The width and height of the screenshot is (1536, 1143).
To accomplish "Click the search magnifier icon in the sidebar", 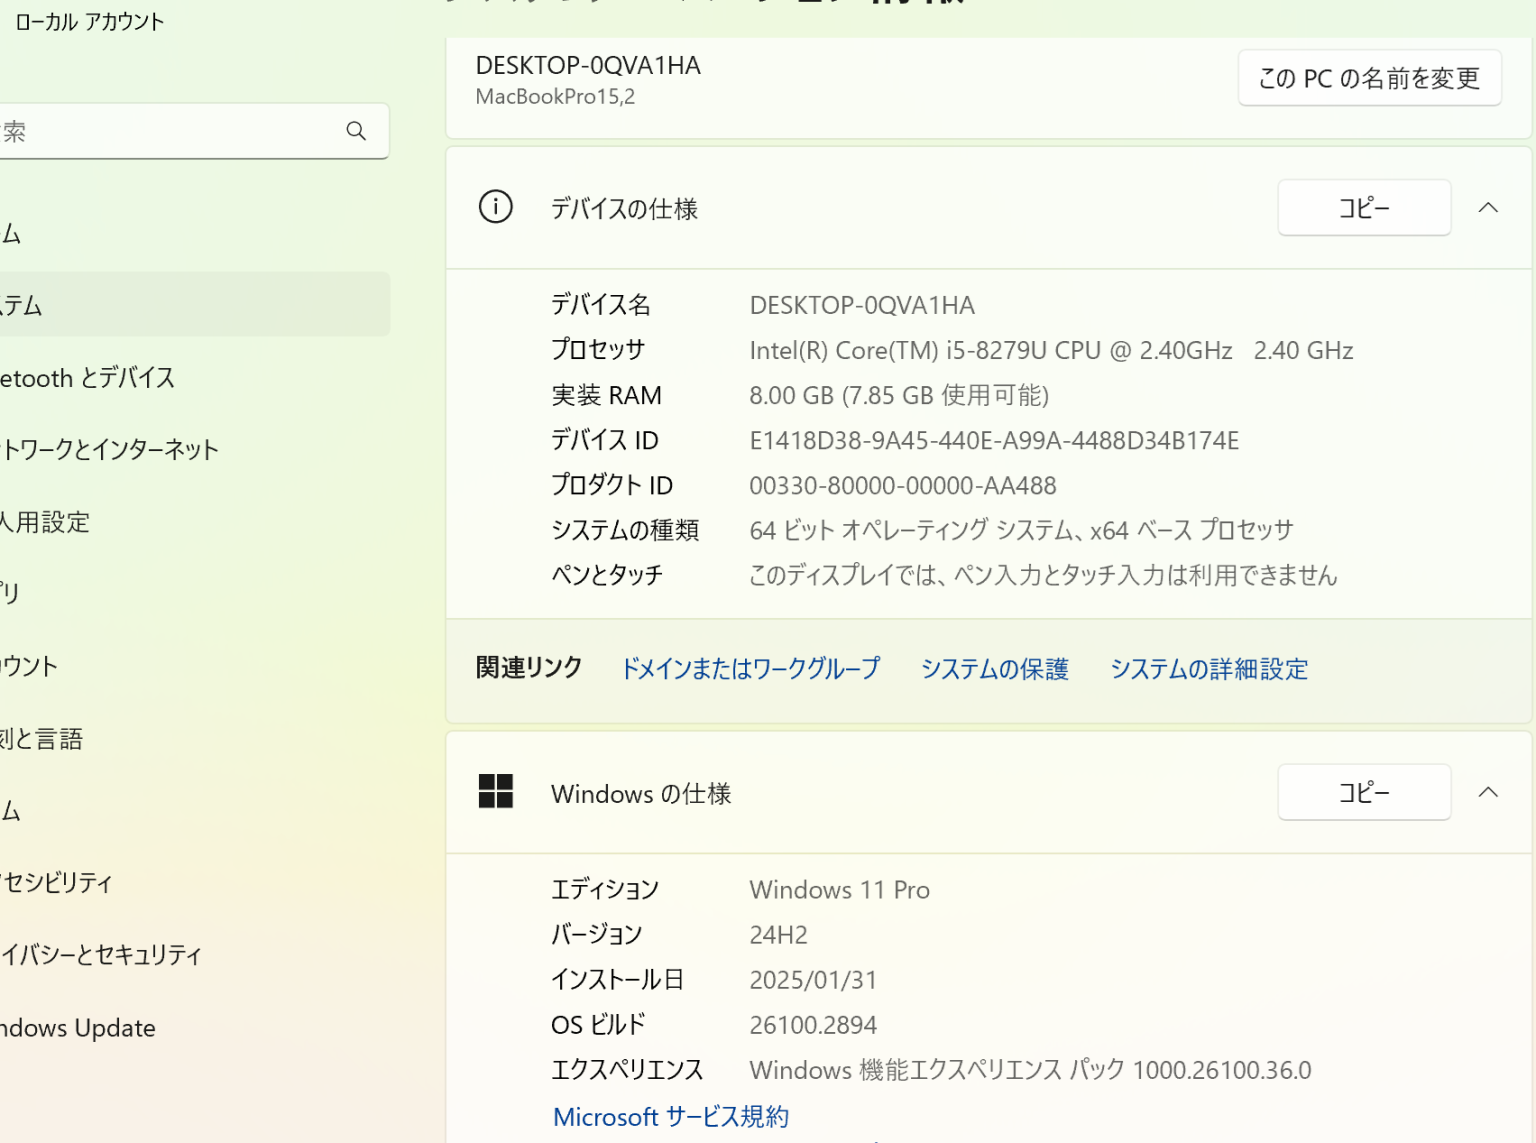I will pyautogui.click(x=356, y=131).
